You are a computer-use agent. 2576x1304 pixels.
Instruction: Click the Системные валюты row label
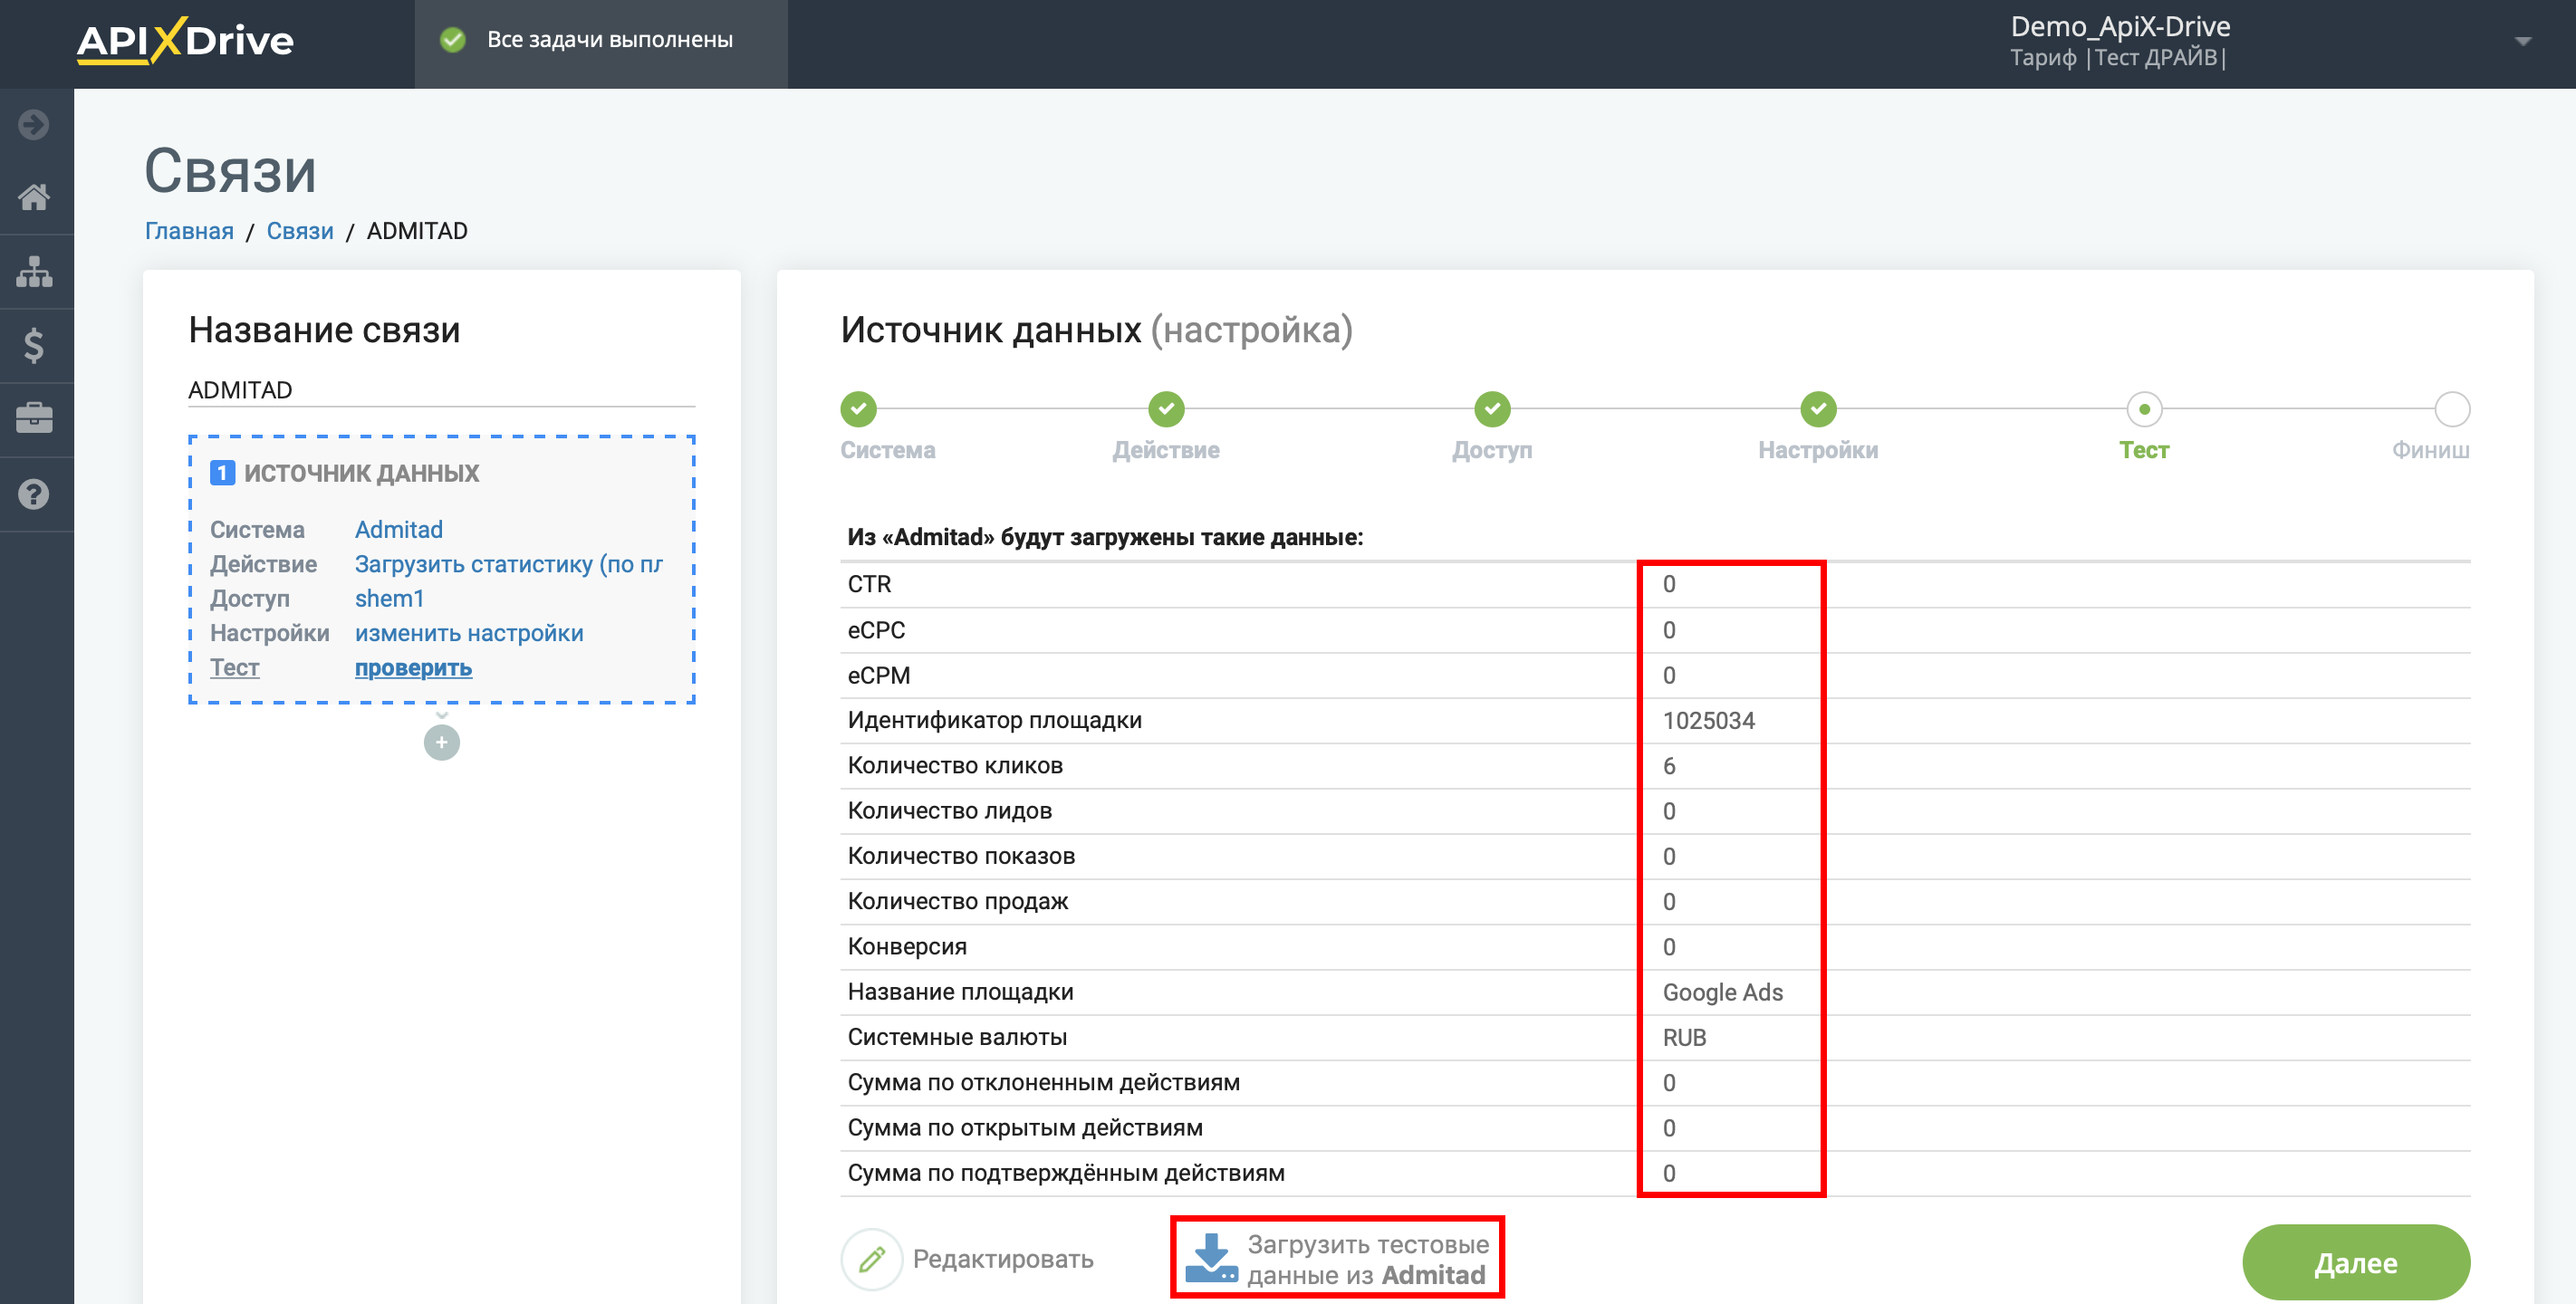tap(957, 1037)
